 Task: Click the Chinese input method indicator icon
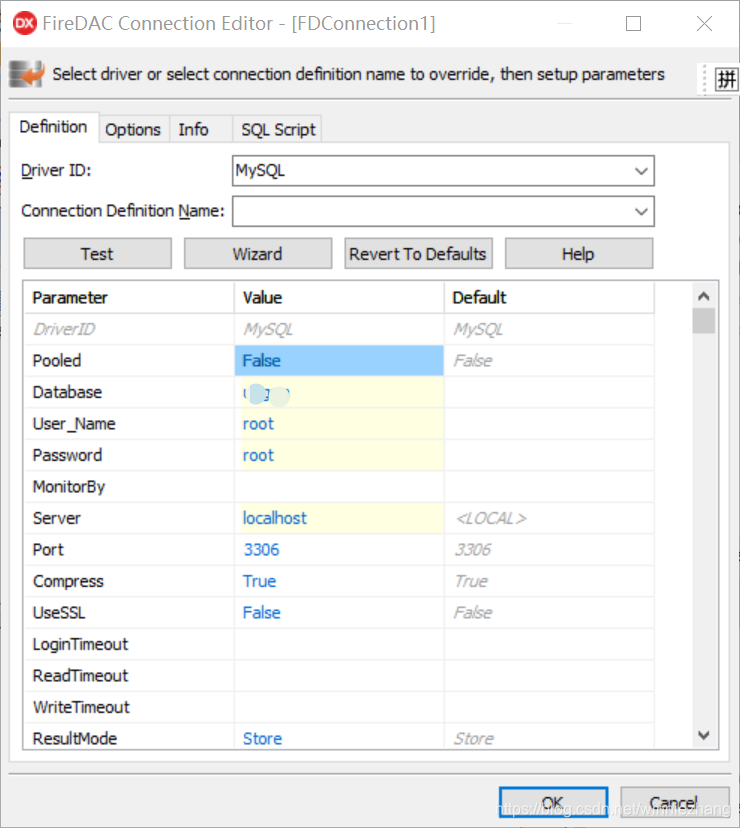[x=726, y=80]
